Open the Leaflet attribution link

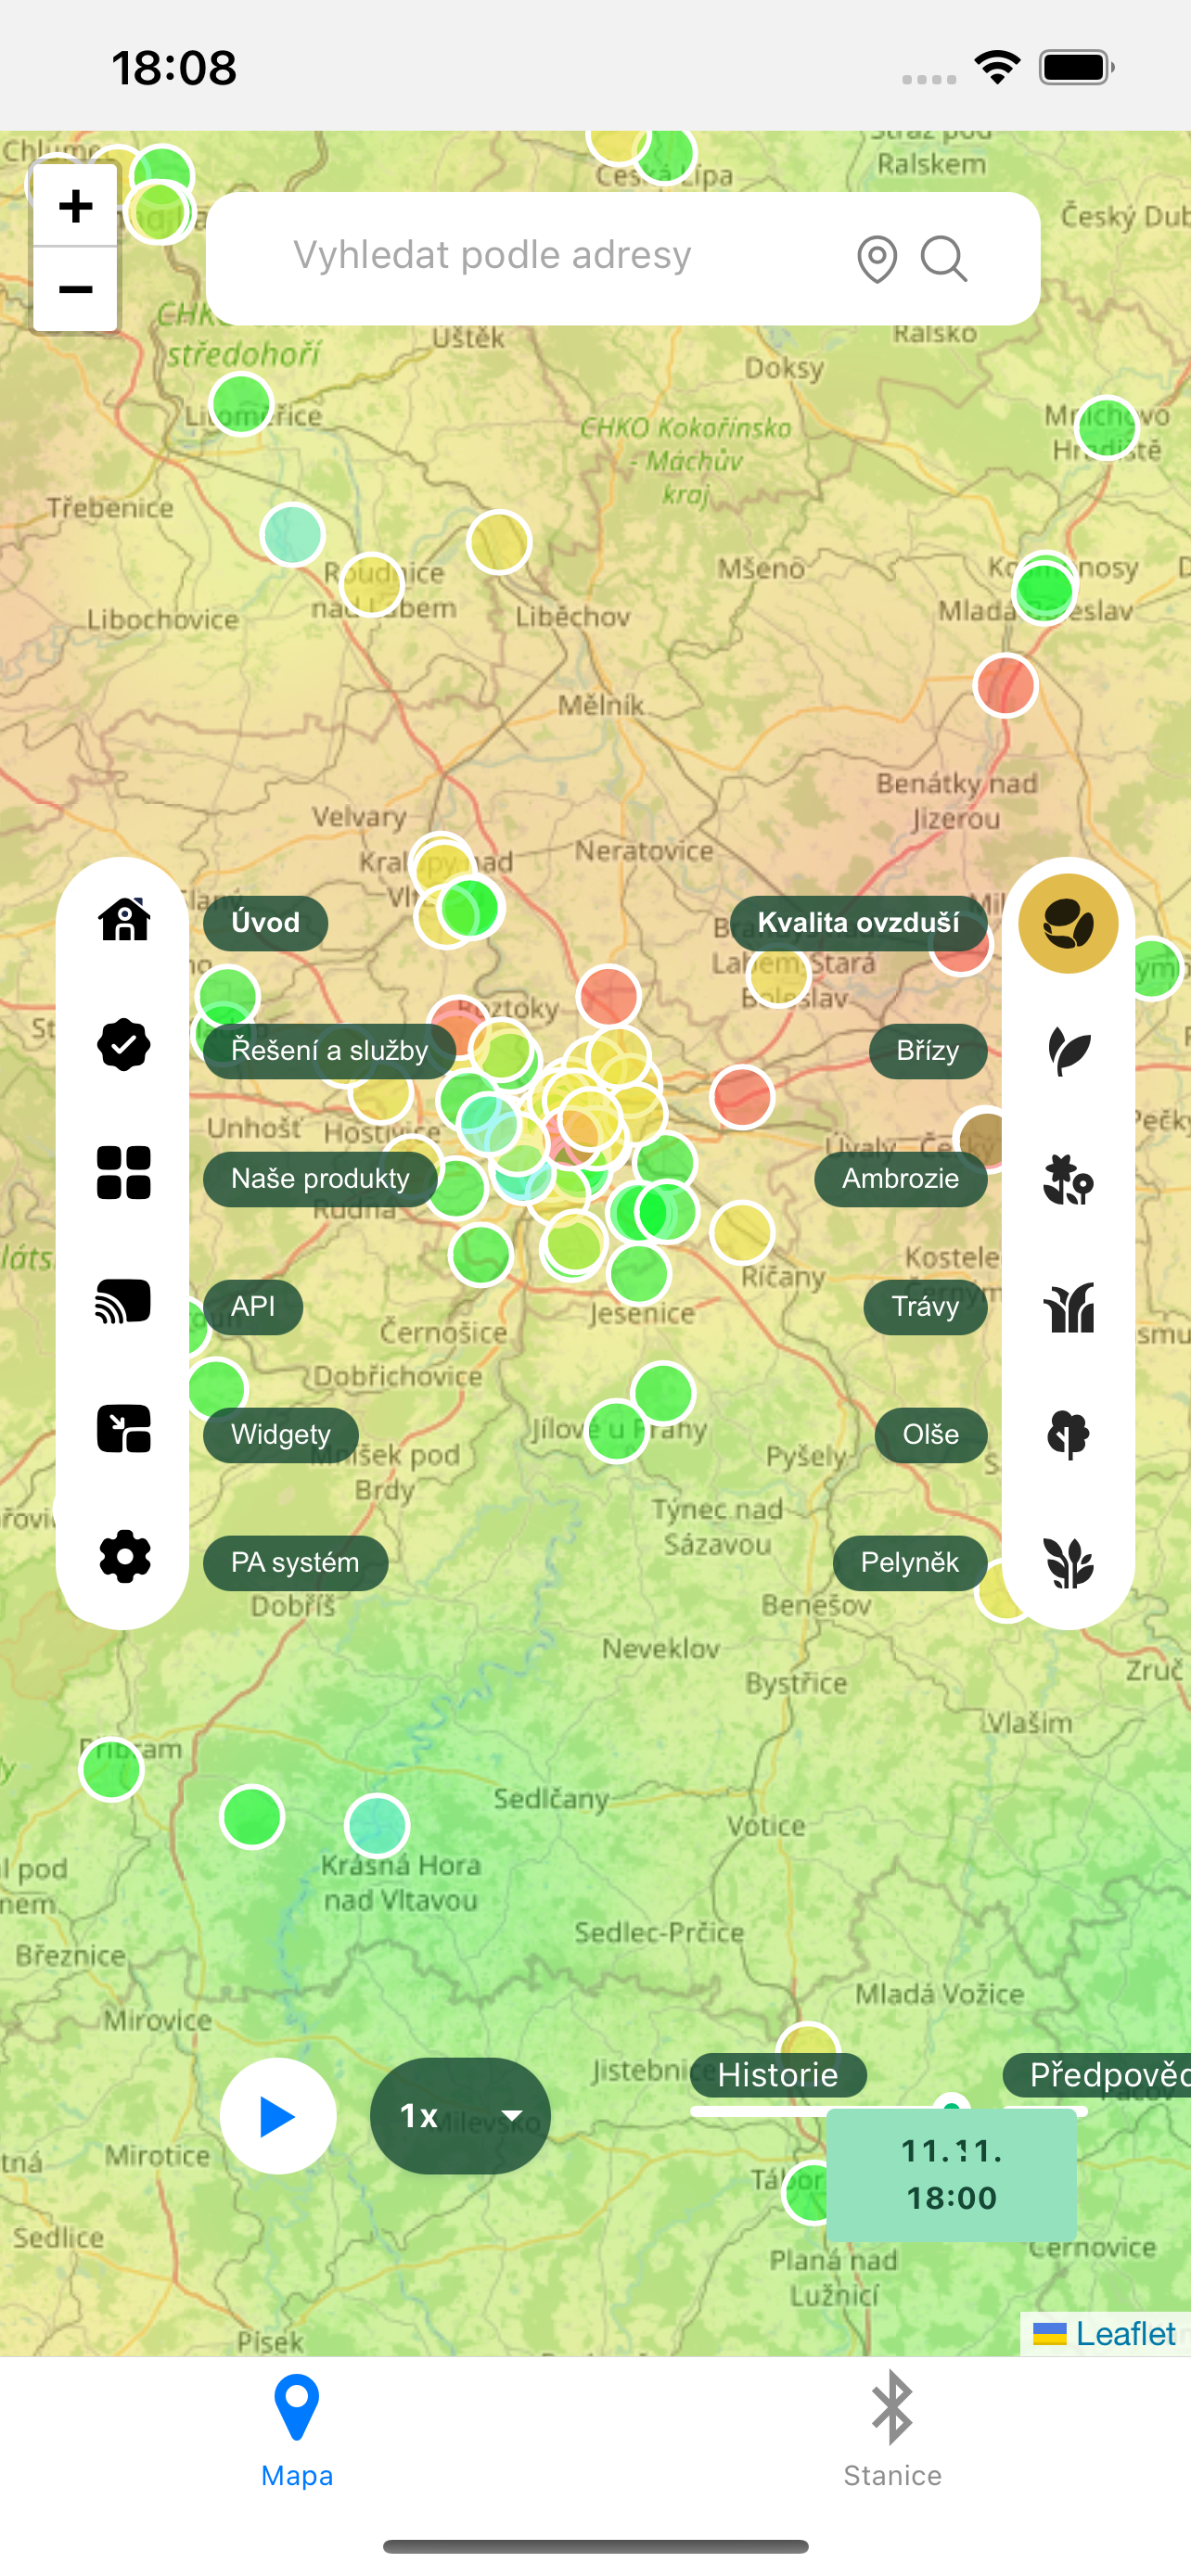[1126, 2334]
